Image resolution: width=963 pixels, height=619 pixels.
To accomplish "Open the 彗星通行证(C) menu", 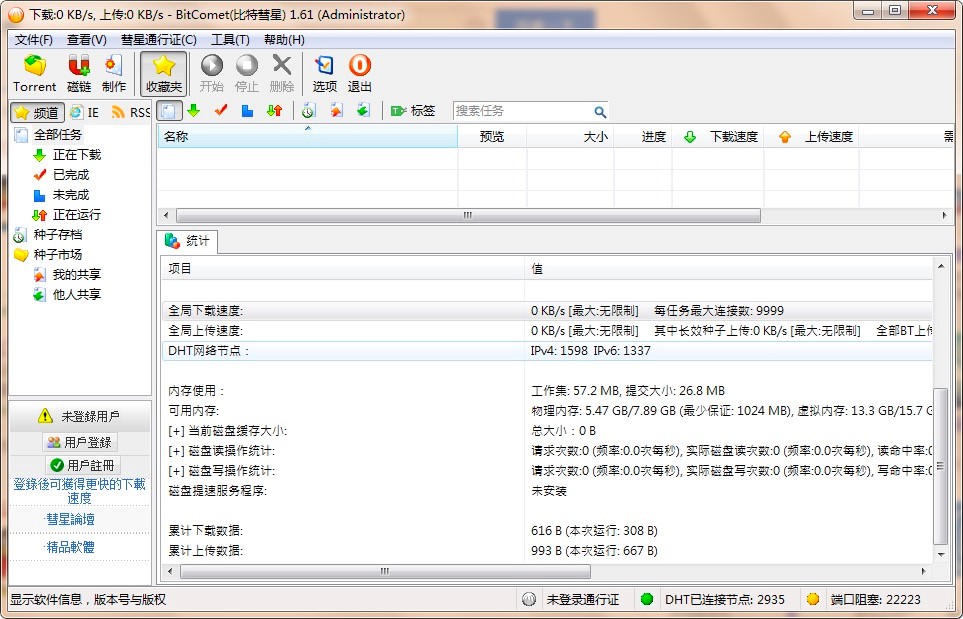I will point(158,40).
